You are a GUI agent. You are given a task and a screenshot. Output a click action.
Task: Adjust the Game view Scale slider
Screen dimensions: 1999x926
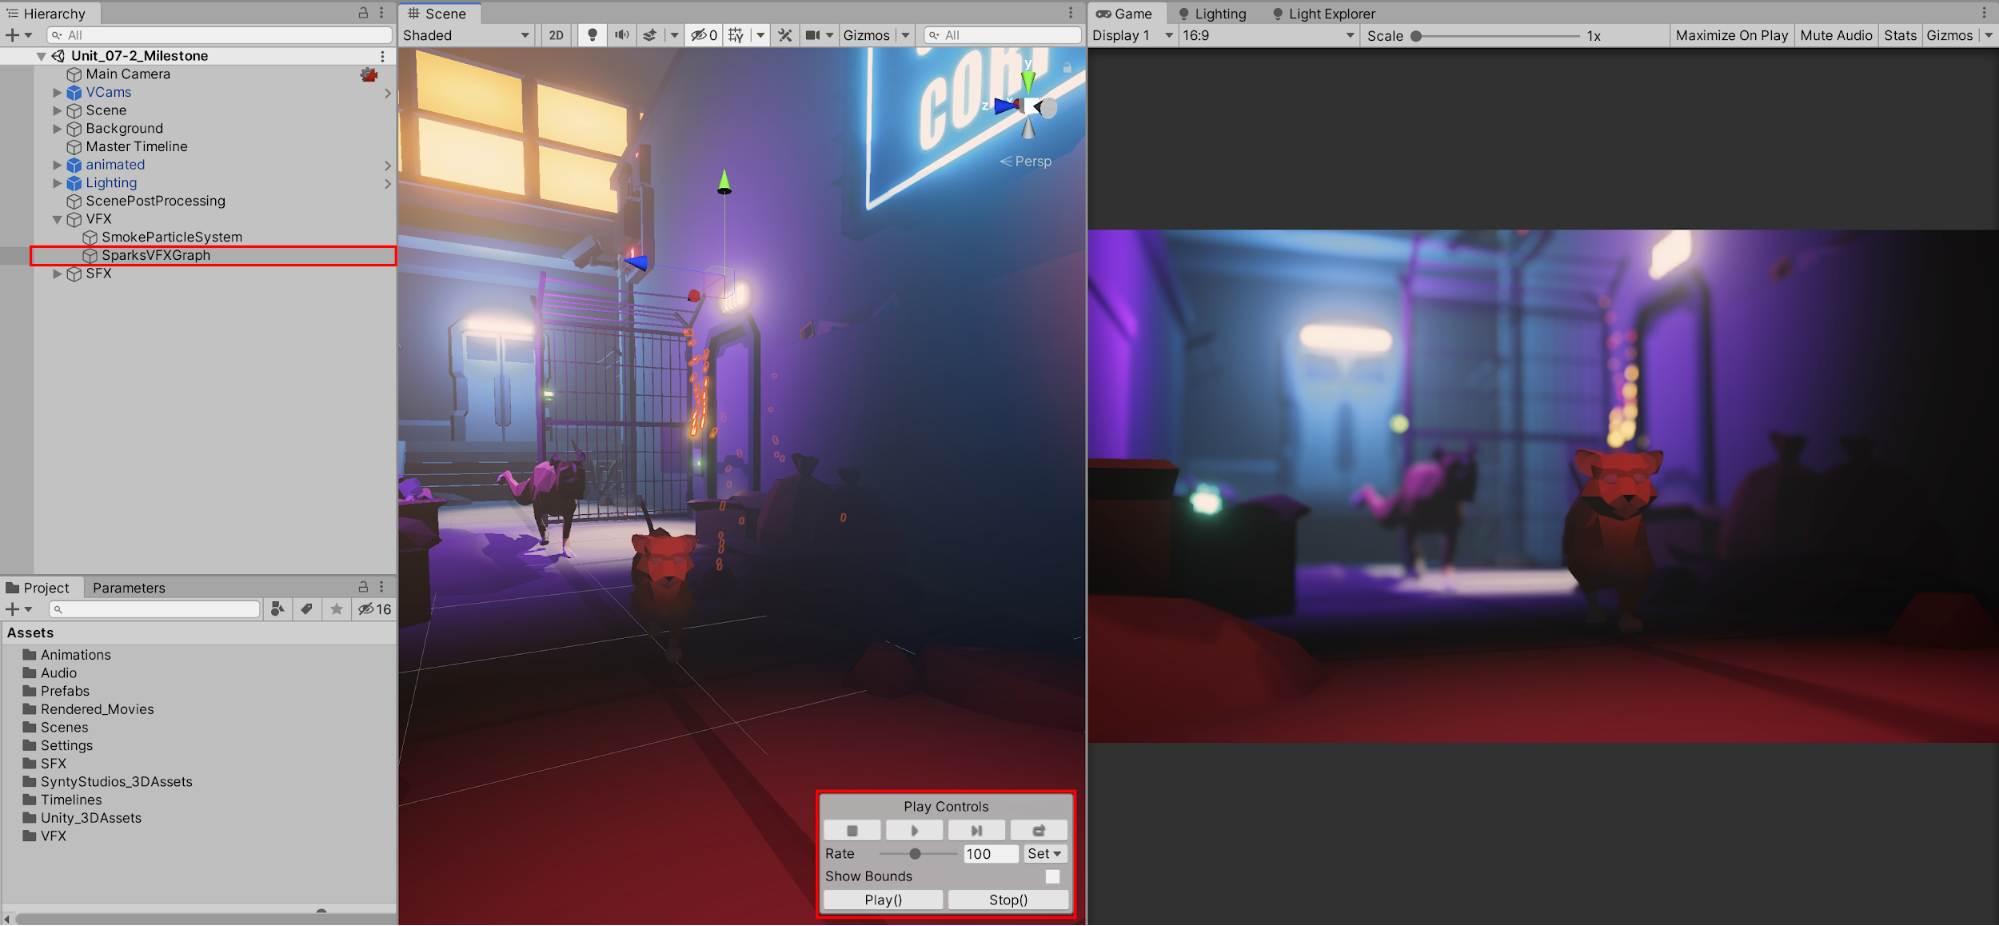[x=1496, y=36]
